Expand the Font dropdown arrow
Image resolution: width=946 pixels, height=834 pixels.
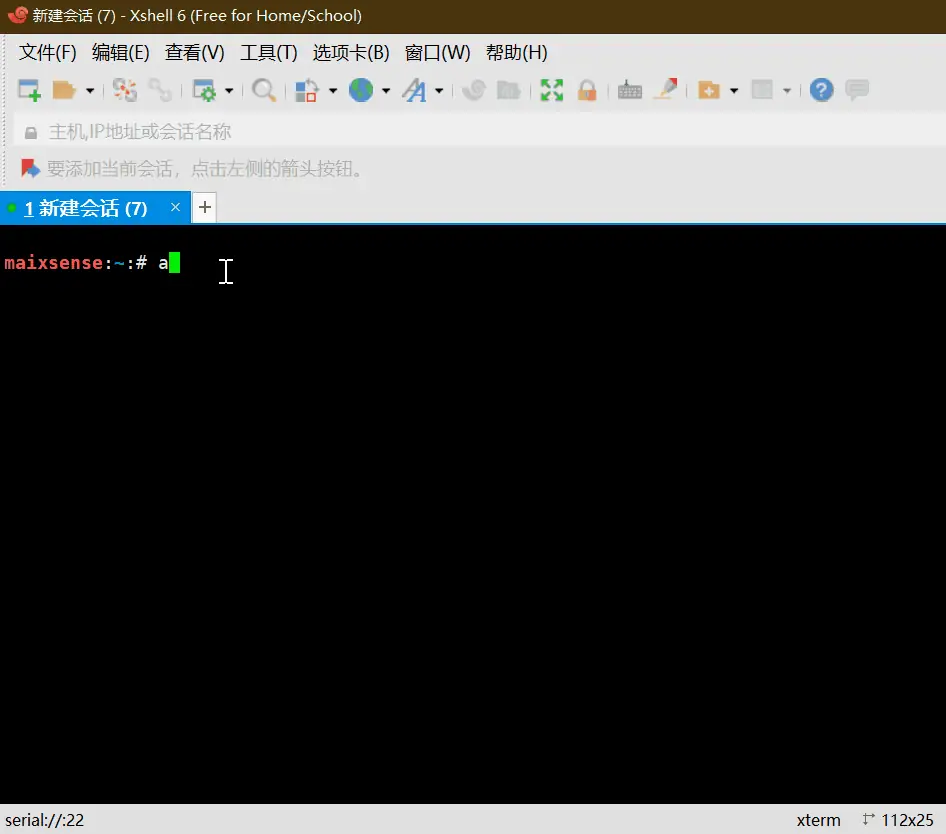pos(439,91)
